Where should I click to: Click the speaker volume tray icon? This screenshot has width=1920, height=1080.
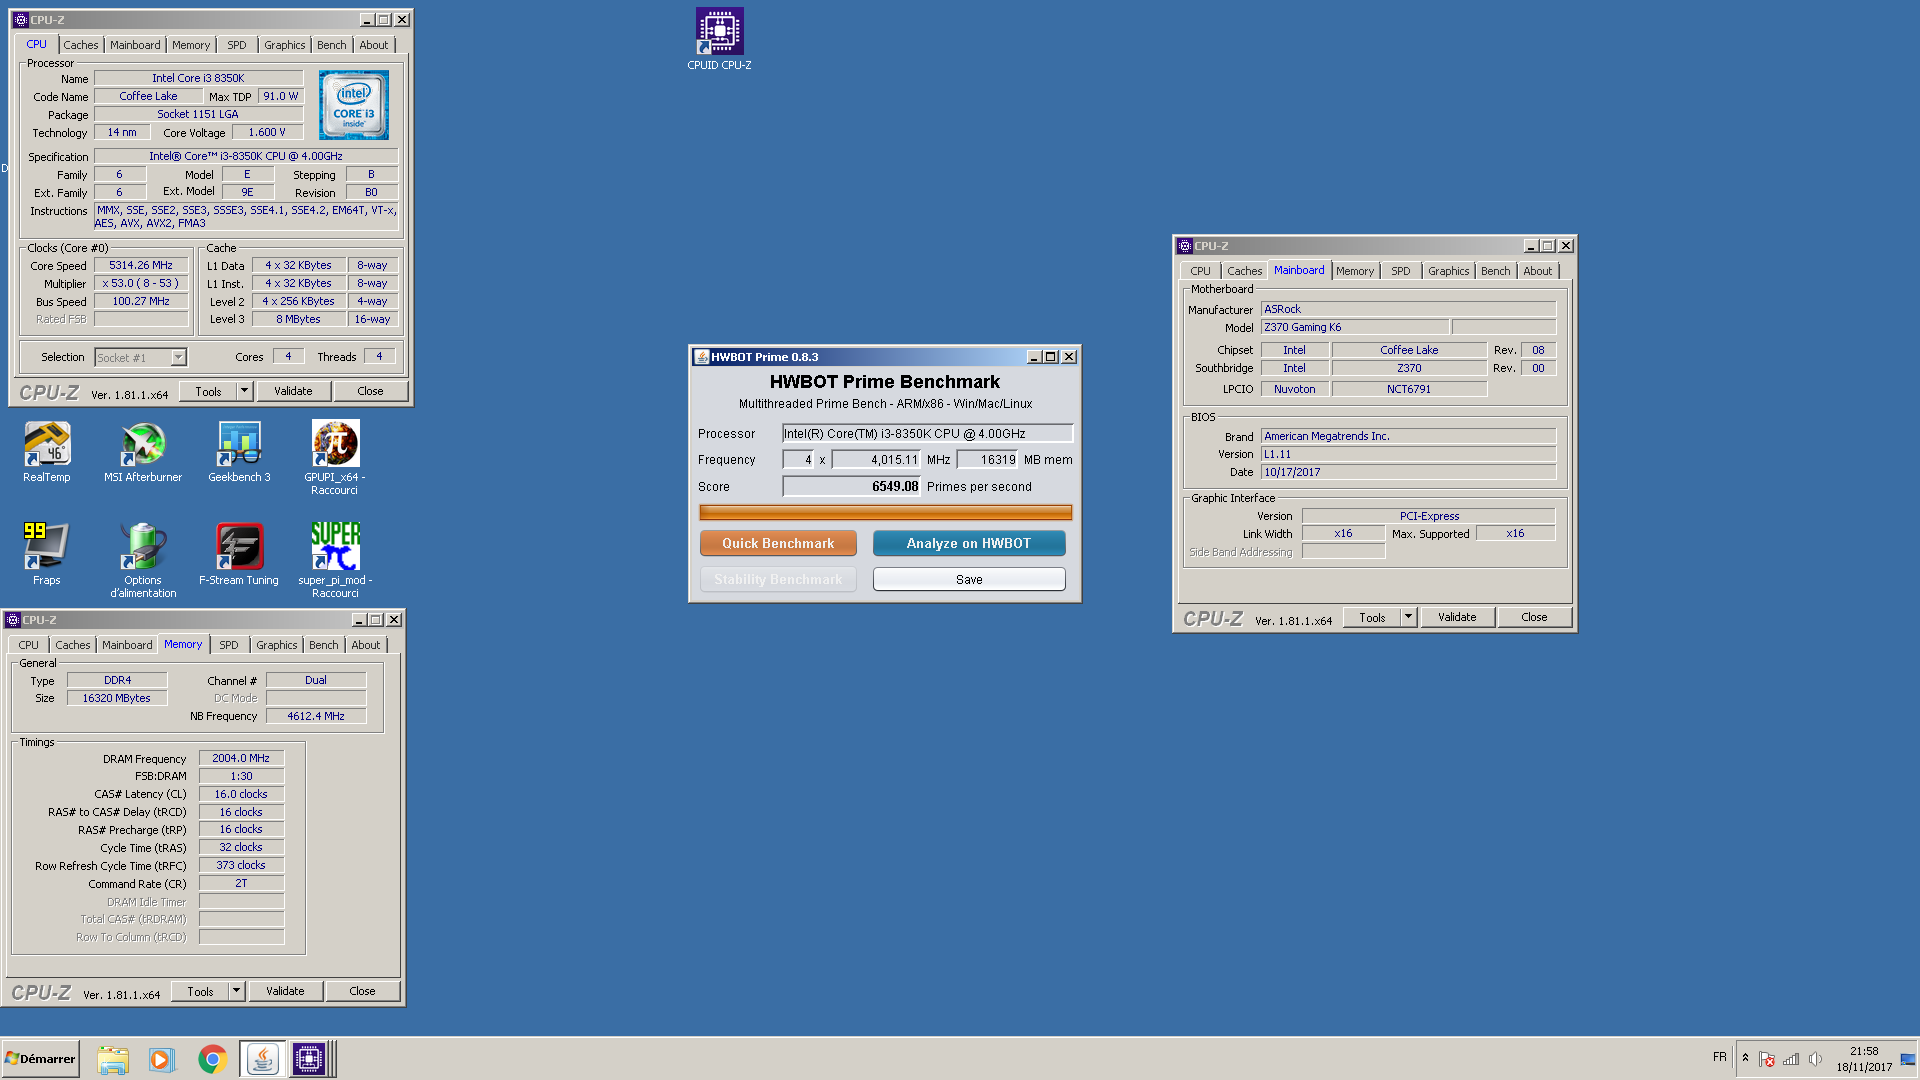(x=1815, y=1059)
